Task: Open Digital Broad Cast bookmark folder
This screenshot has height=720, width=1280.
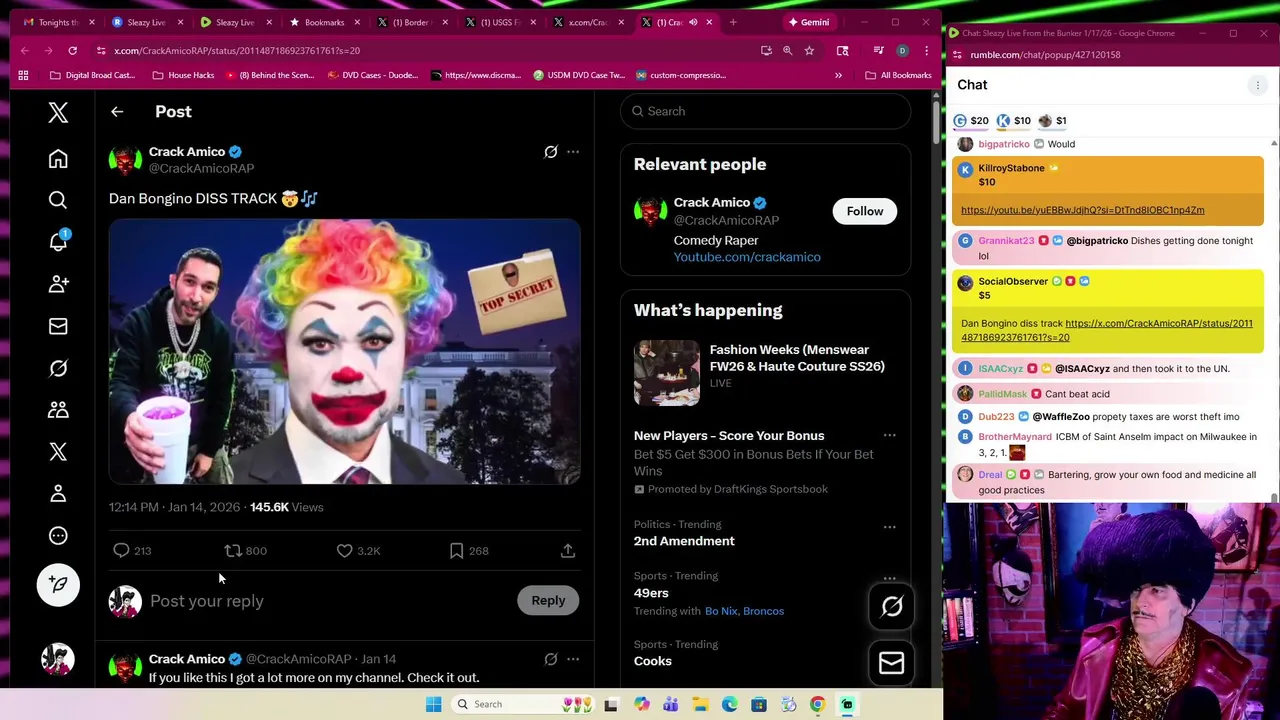Action: (92, 75)
